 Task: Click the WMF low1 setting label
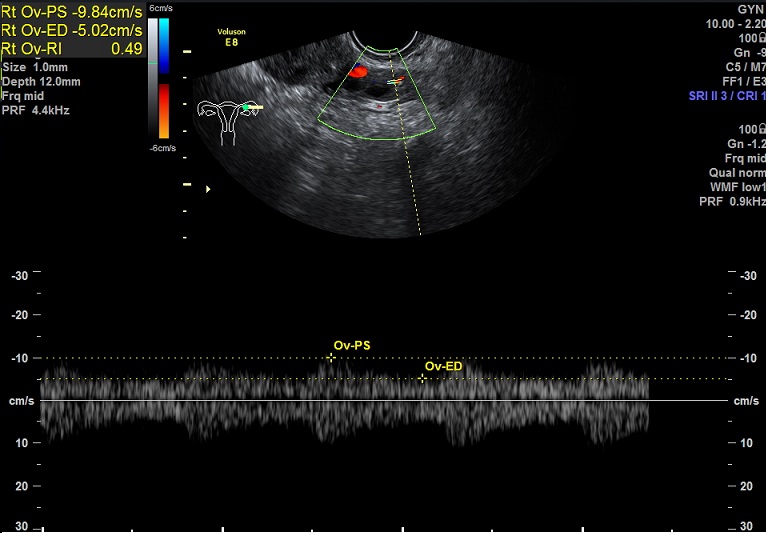tap(732, 187)
